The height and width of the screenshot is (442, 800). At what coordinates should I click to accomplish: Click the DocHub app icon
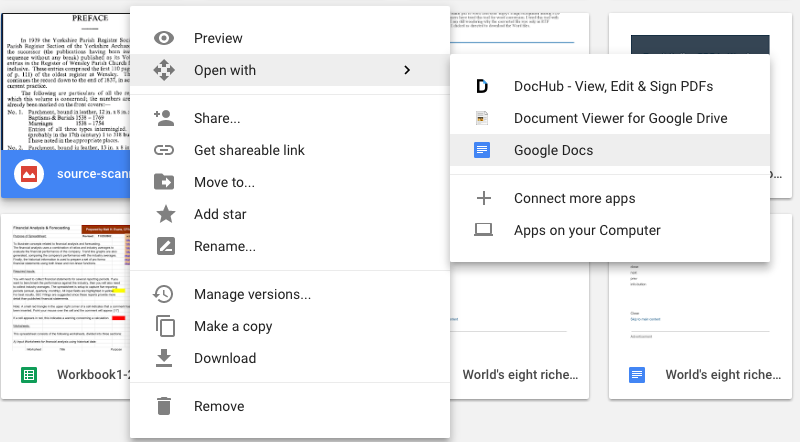tap(483, 86)
